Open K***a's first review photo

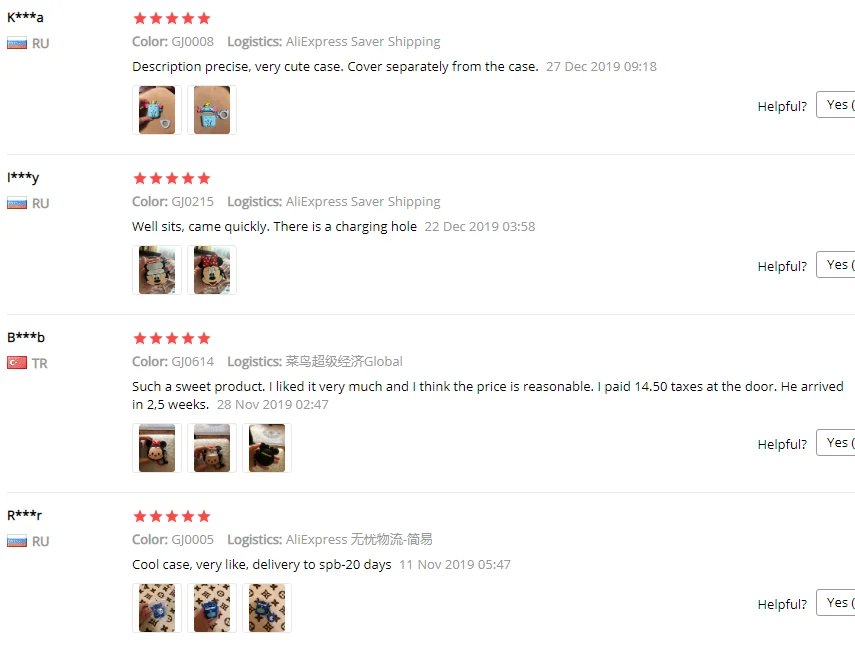[x=157, y=110]
